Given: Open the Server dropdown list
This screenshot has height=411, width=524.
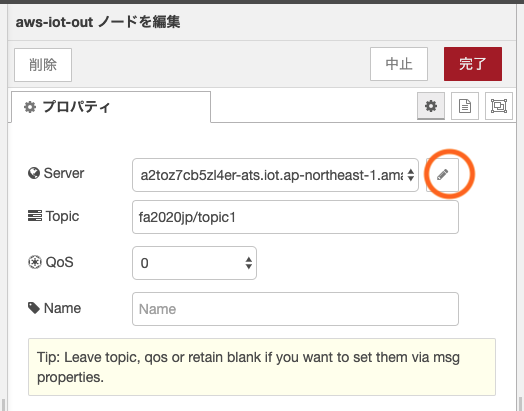Looking at the screenshot, I should click(x=275, y=175).
